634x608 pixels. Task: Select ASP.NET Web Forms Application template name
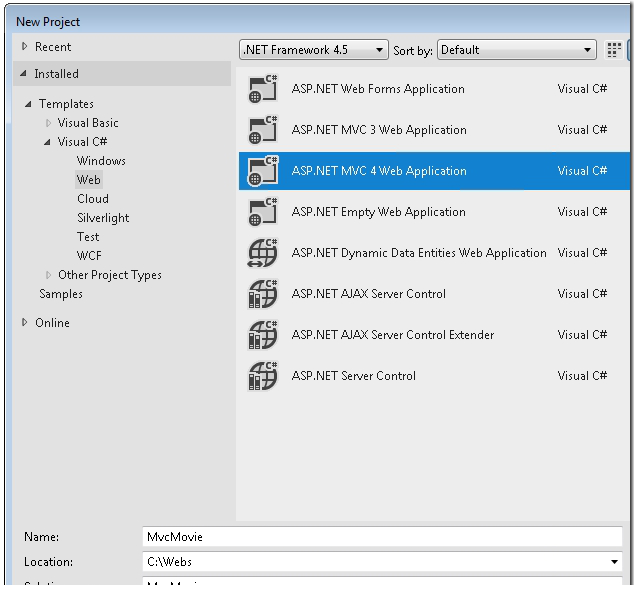click(378, 89)
